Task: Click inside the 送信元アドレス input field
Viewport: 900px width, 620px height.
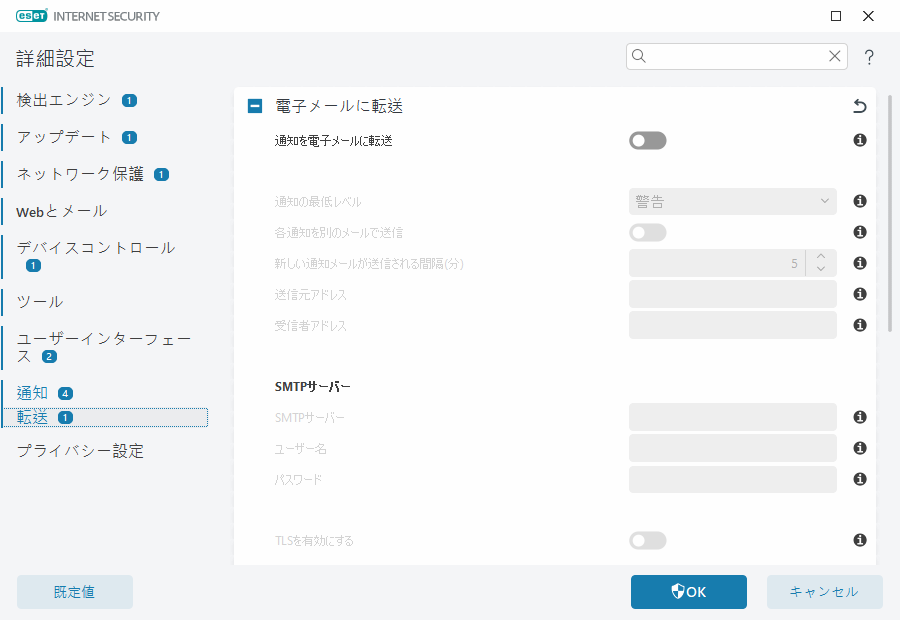Action: tap(732, 294)
